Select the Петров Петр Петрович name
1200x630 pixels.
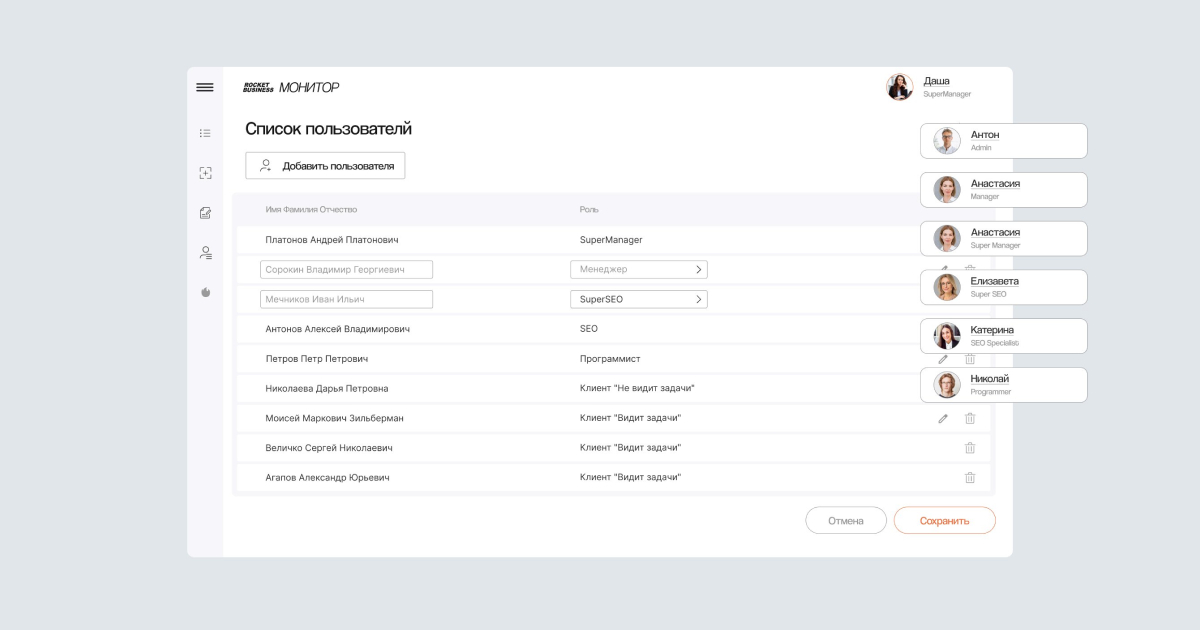tap(317, 359)
